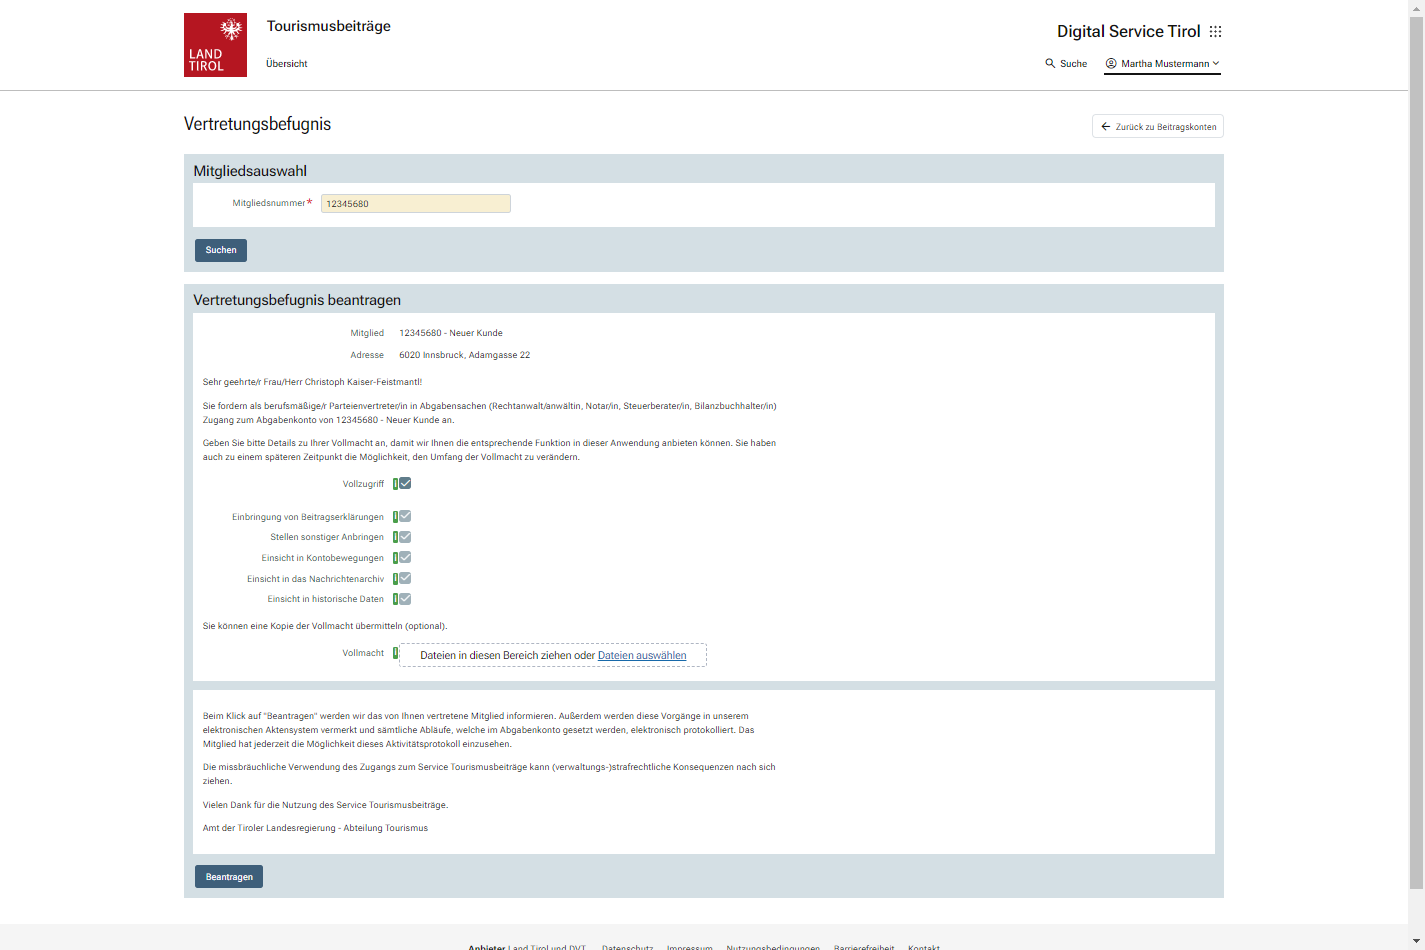The width and height of the screenshot is (1425, 950).
Task: Click the Dateien auswählen link
Action: [642, 656]
